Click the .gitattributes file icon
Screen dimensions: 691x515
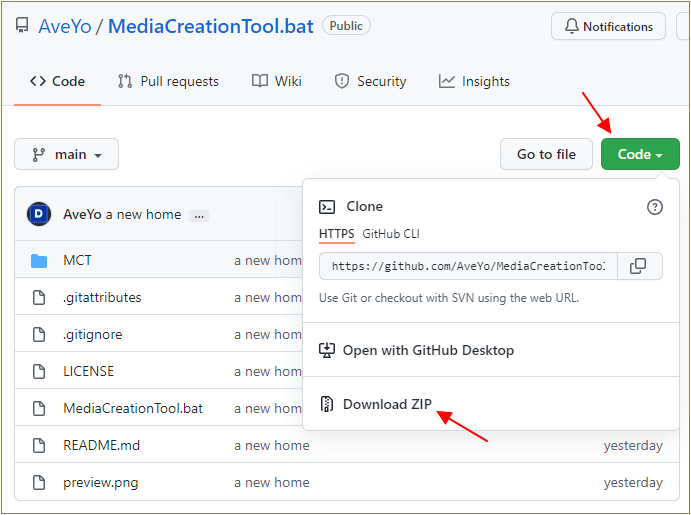pyautogui.click(x=39, y=298)
